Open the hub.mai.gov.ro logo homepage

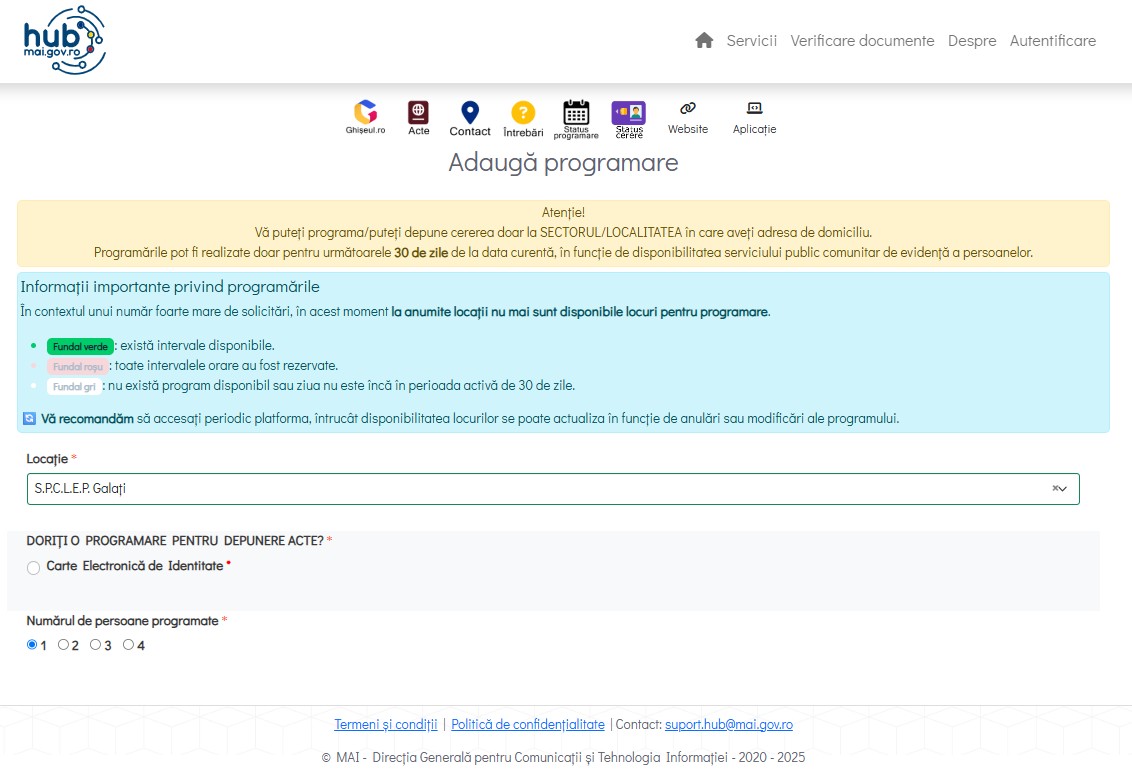pyautogui.click(x=64, y=40)
